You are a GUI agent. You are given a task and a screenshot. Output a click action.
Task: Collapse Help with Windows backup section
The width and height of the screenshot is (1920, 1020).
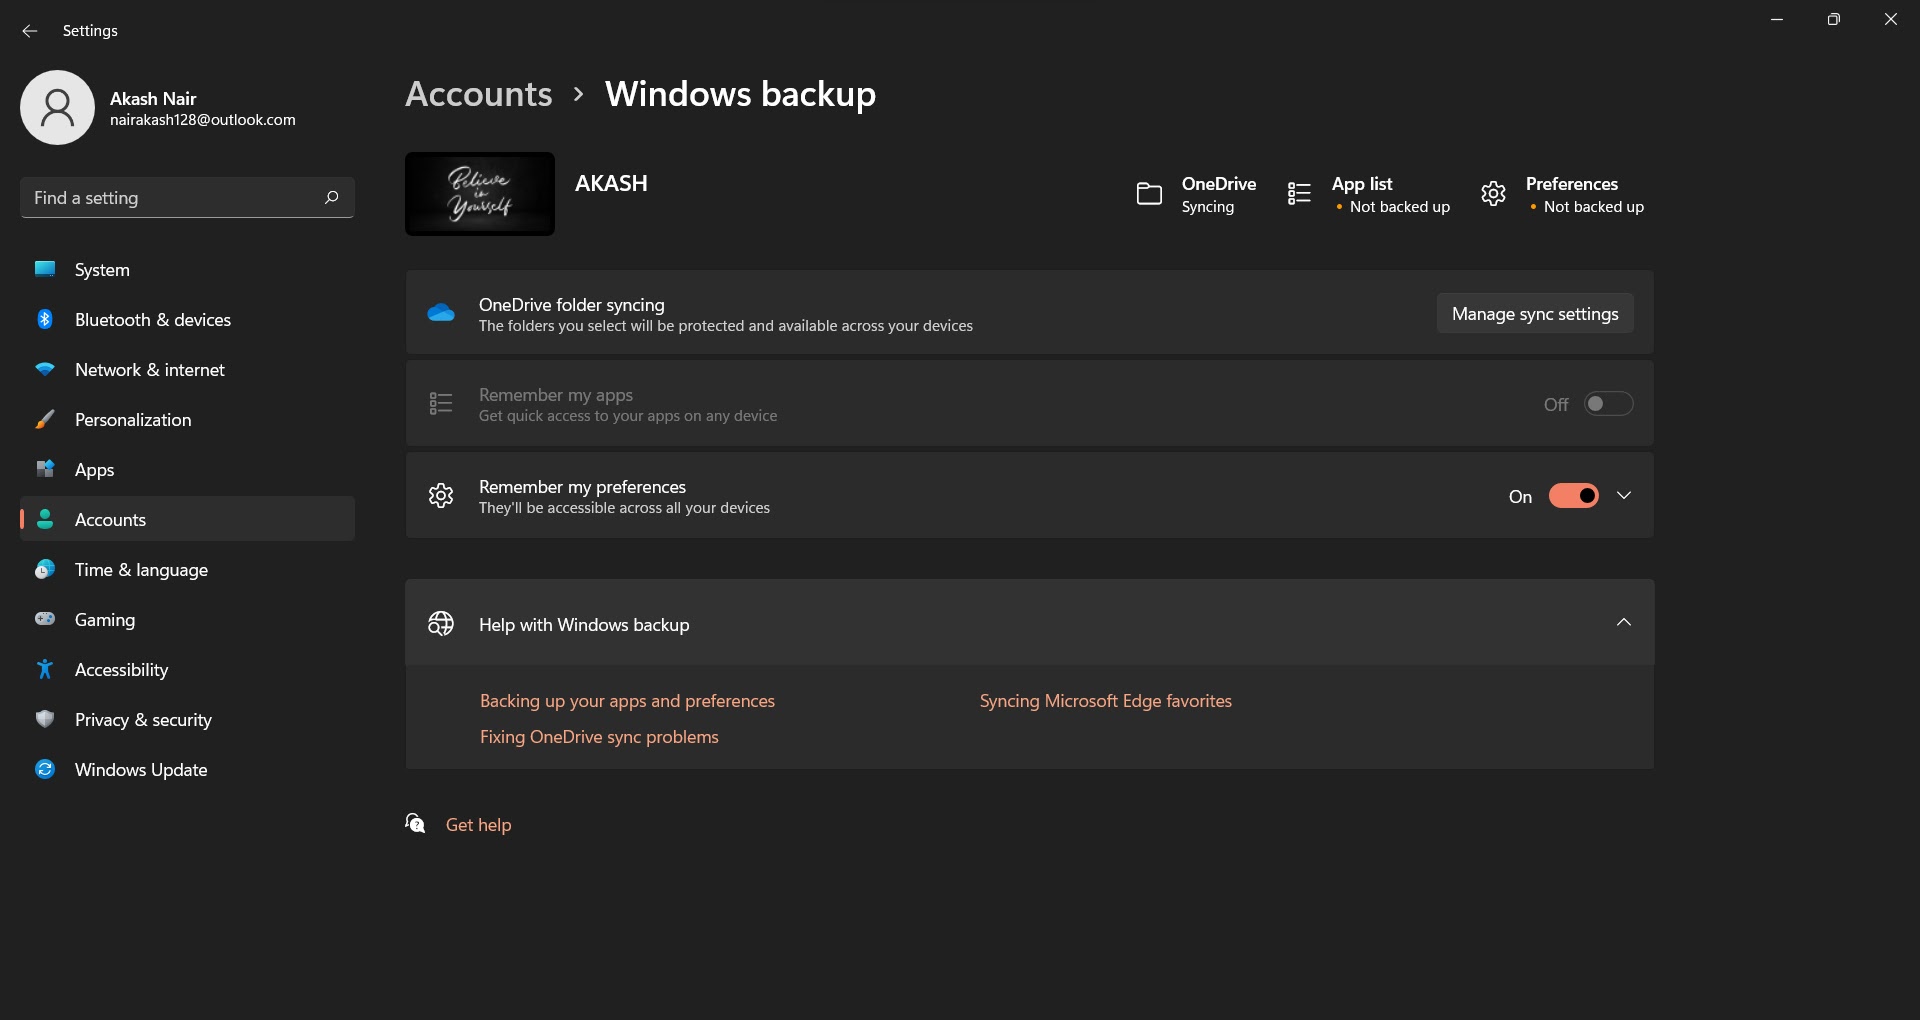point(1624,622)
